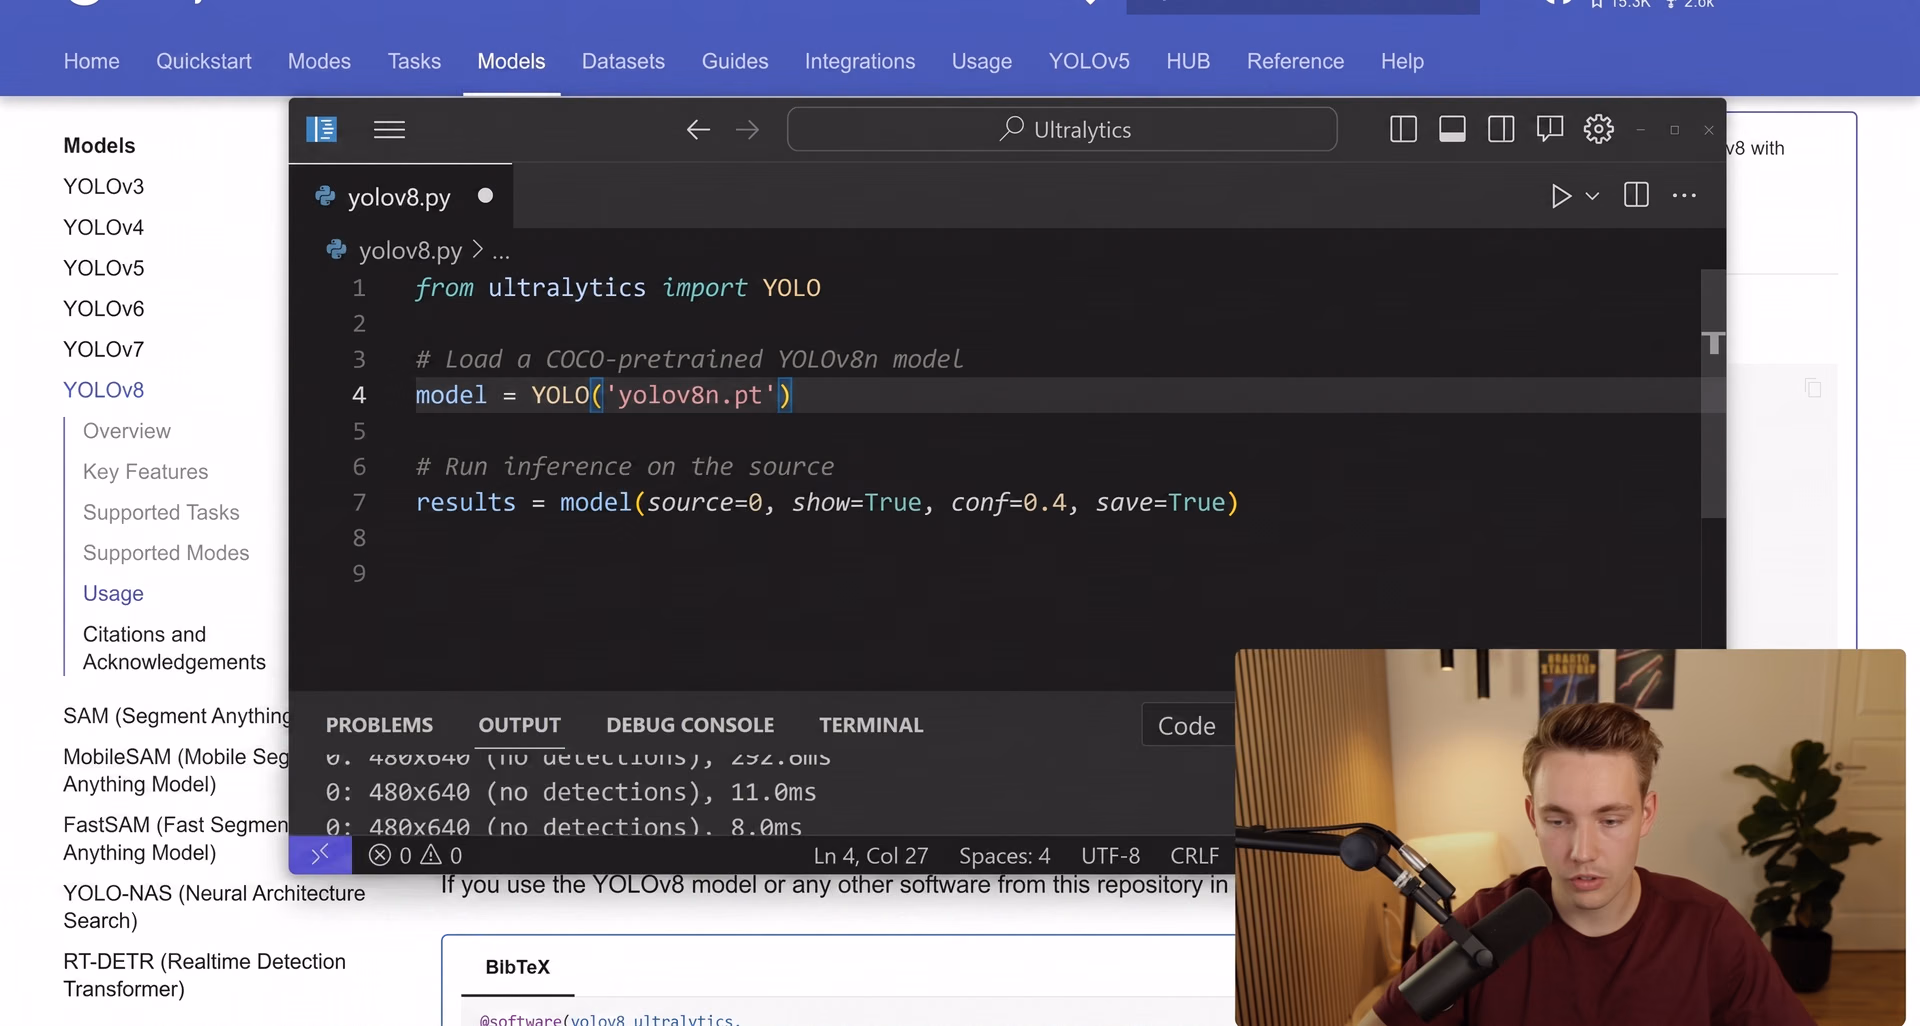
Task: Go forward with the right arrow in VS Code
Action: (747, 130)
